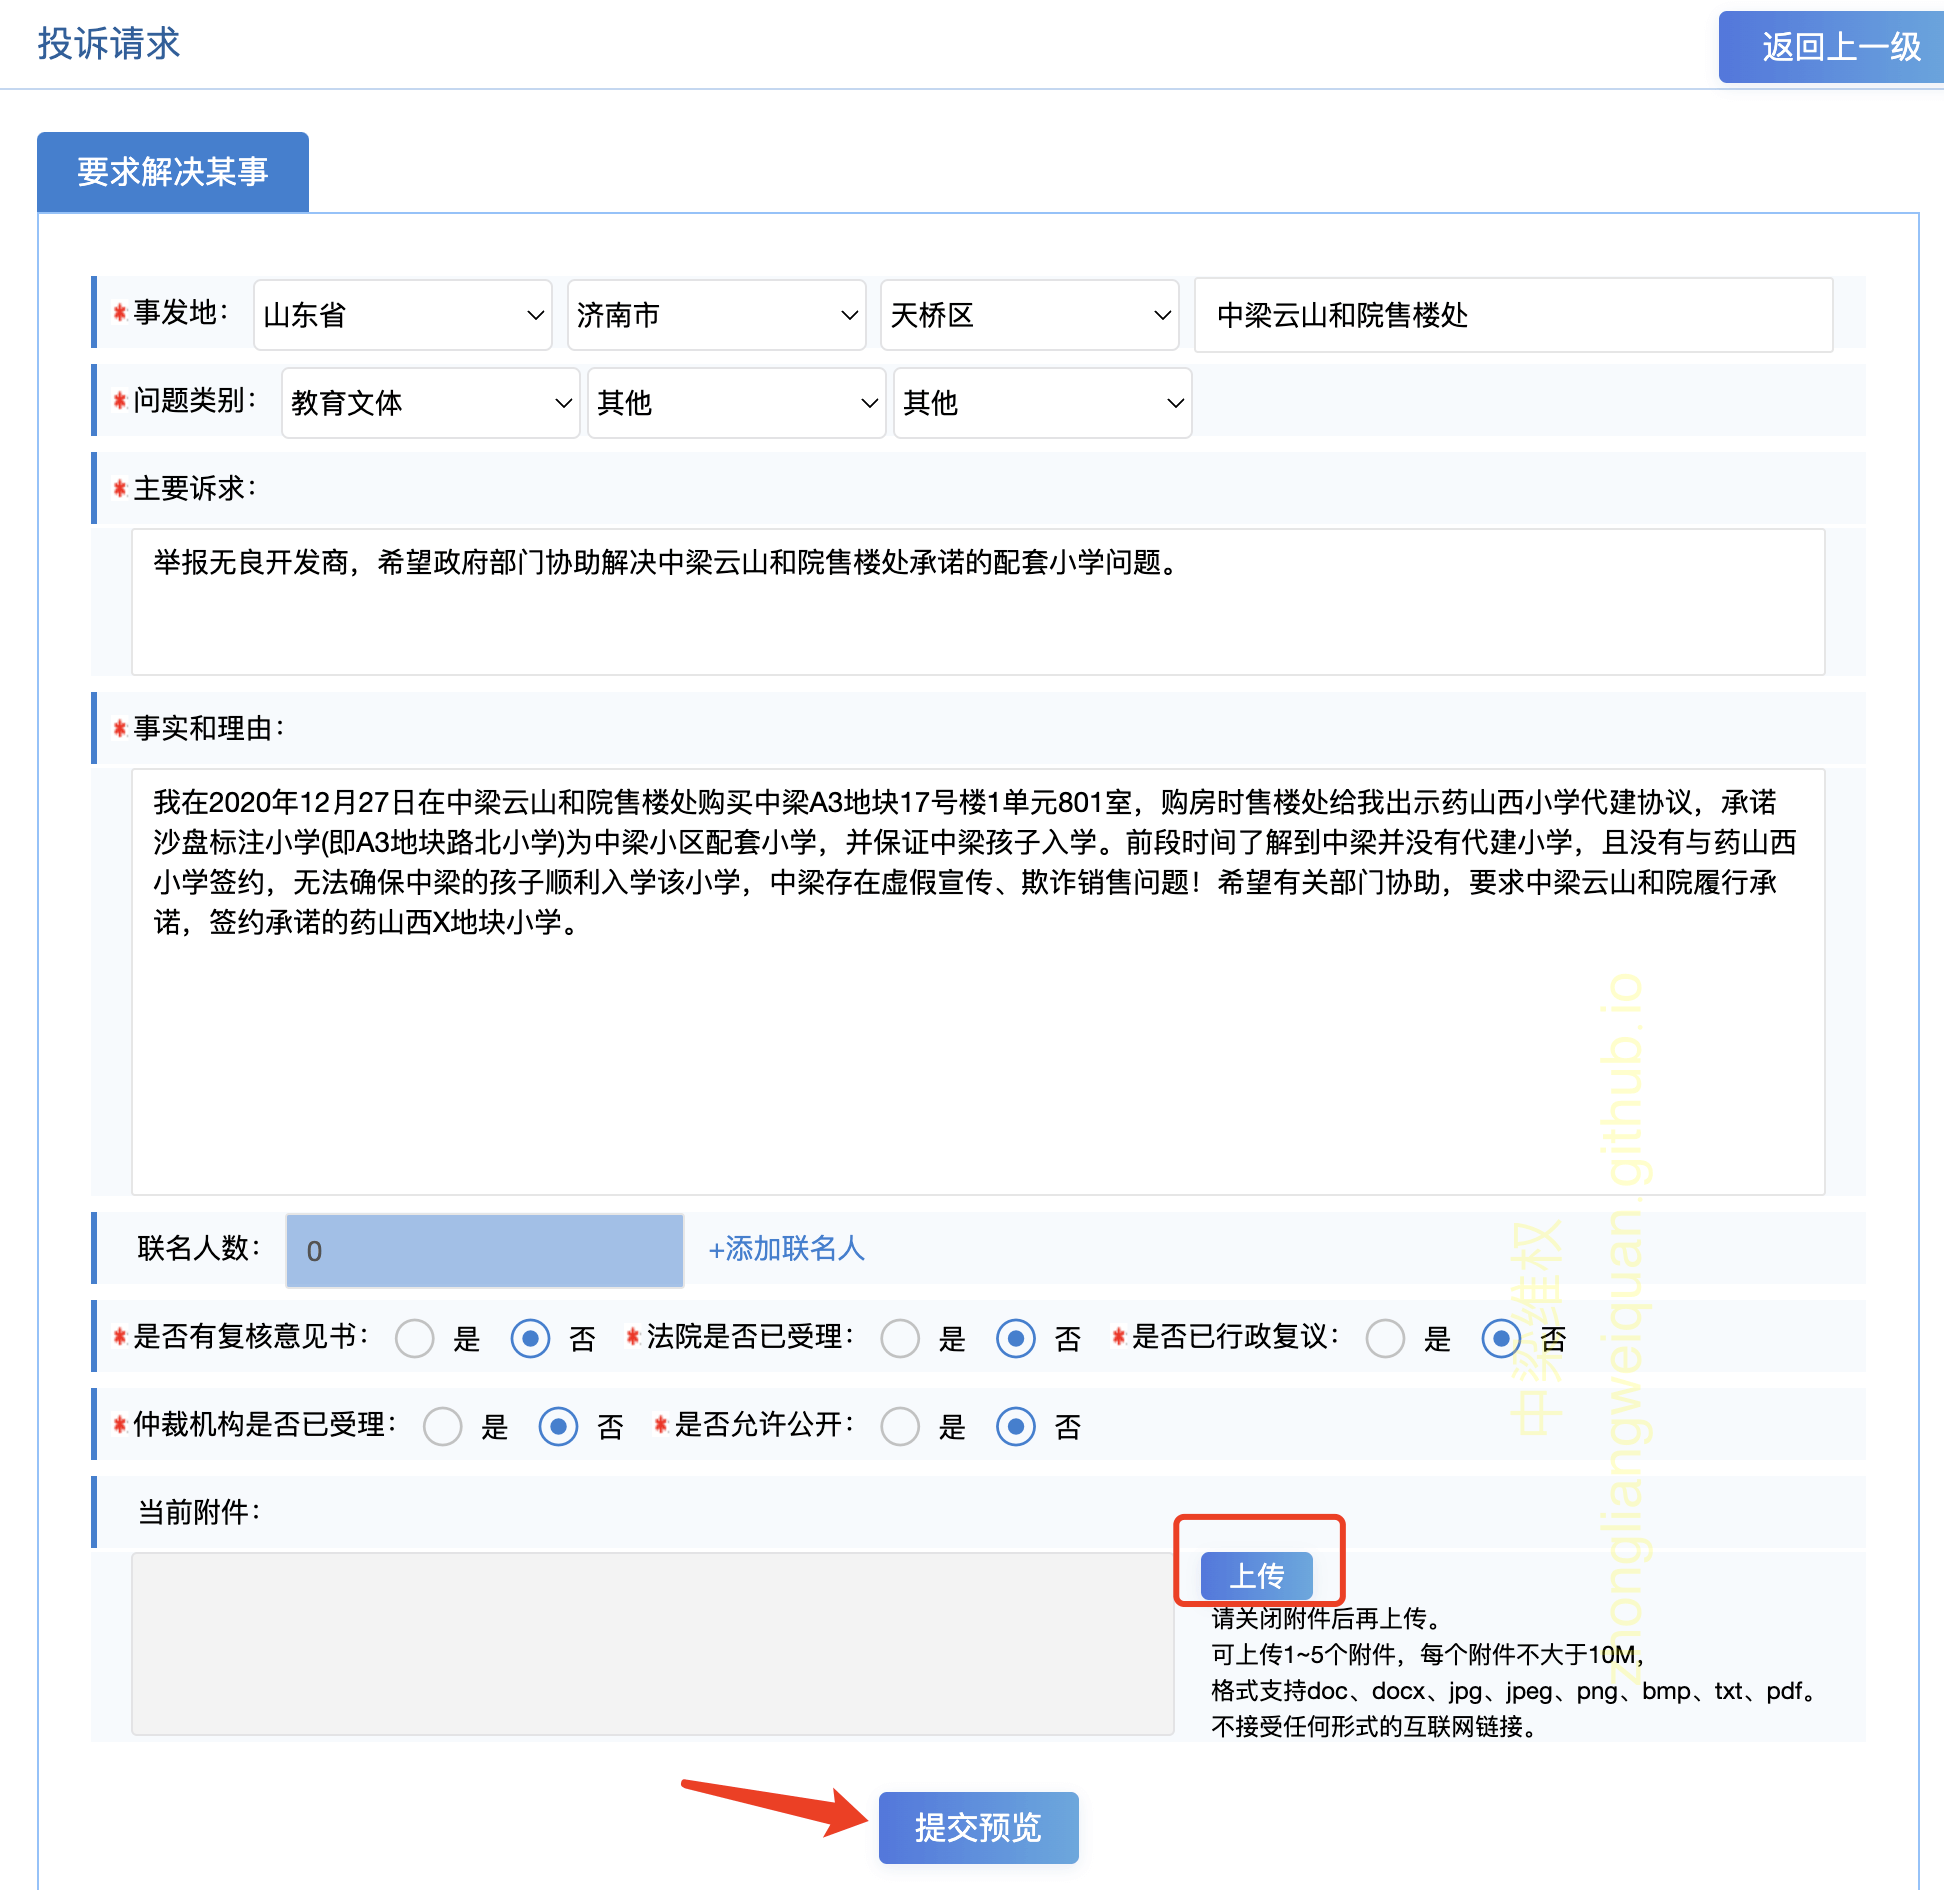Image resolution: width=1944 pixels, height=1890 pixels.
Task: Select 是 for 法院是否已受理
Action: tap(900, 1338)
